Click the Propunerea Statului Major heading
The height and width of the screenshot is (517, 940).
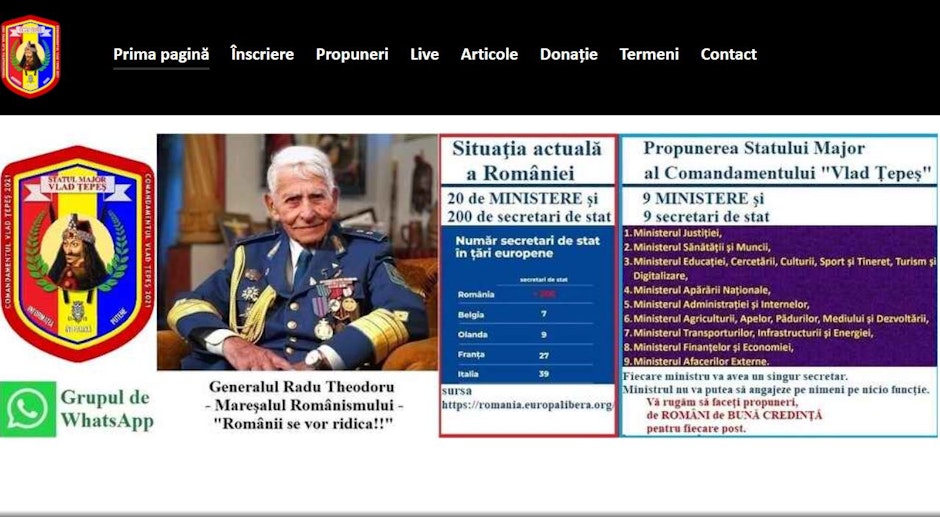pyautogui.click(x=787, y=160)
